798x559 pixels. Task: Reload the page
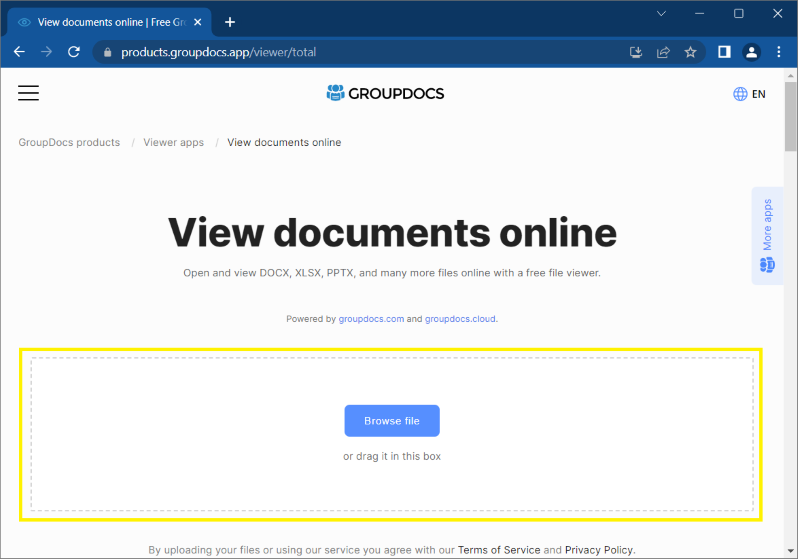74,52
